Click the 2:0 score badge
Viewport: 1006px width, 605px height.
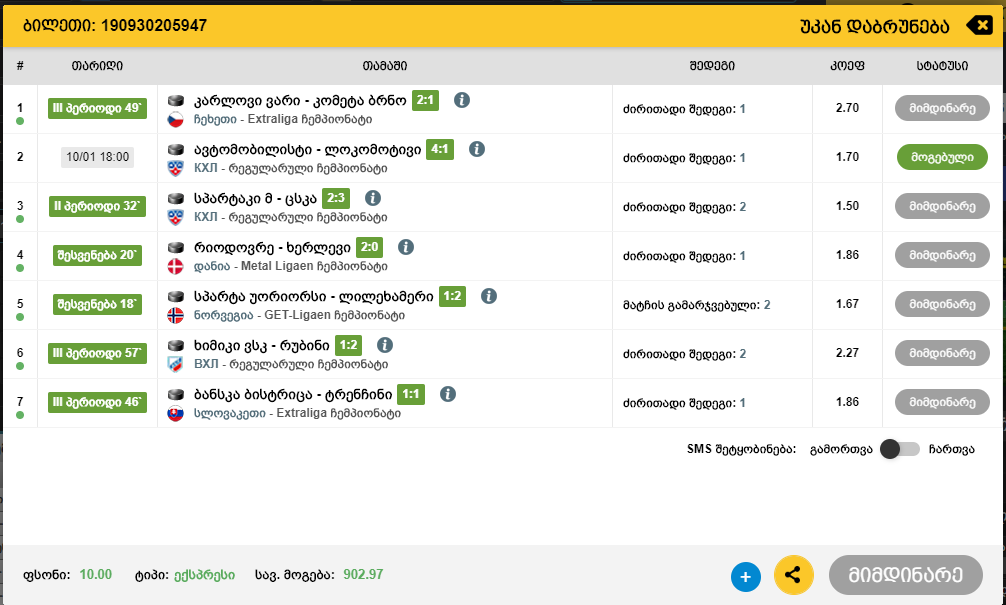370,247
